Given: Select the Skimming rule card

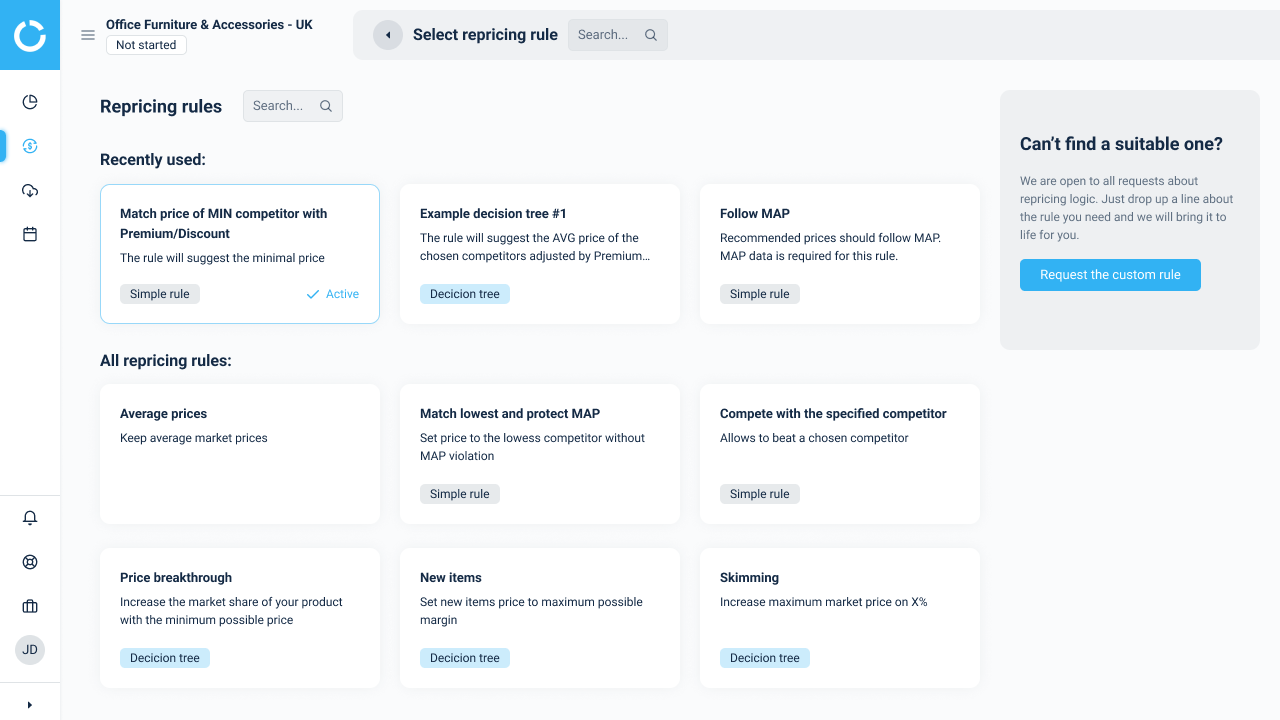Looking at the screenshot, I should point(840,618).
